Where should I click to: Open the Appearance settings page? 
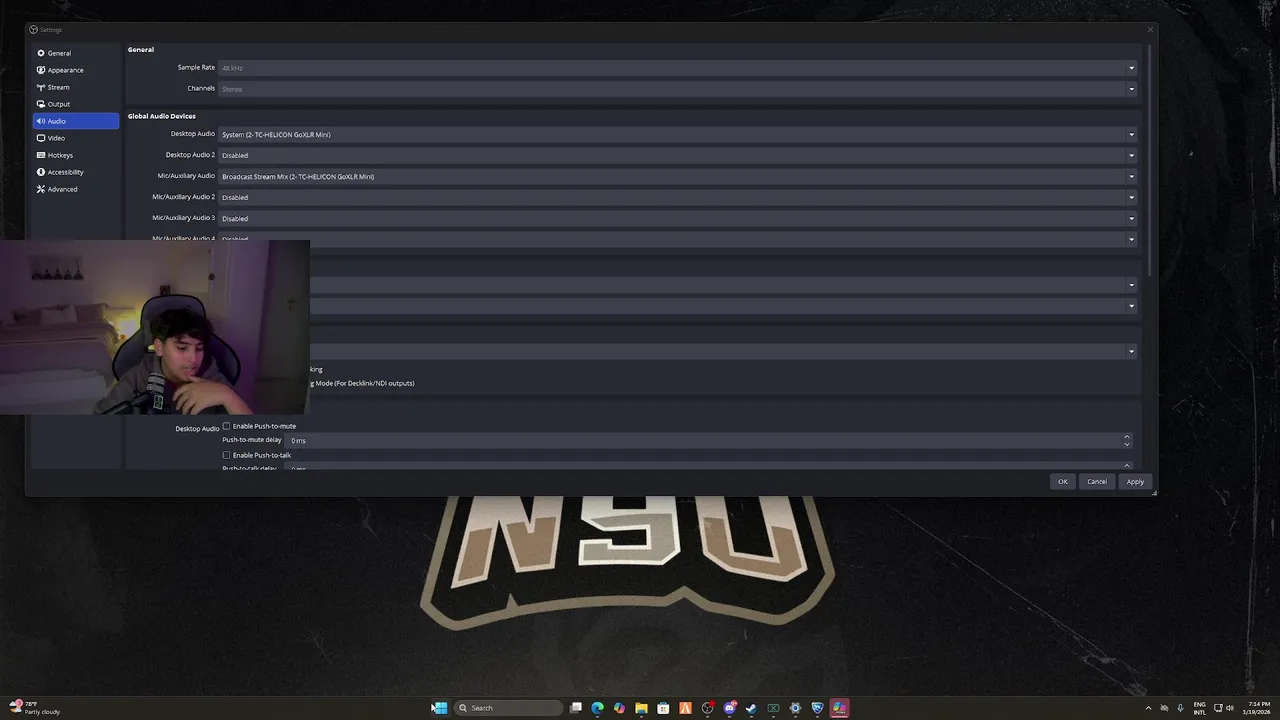tap(76, 70)
